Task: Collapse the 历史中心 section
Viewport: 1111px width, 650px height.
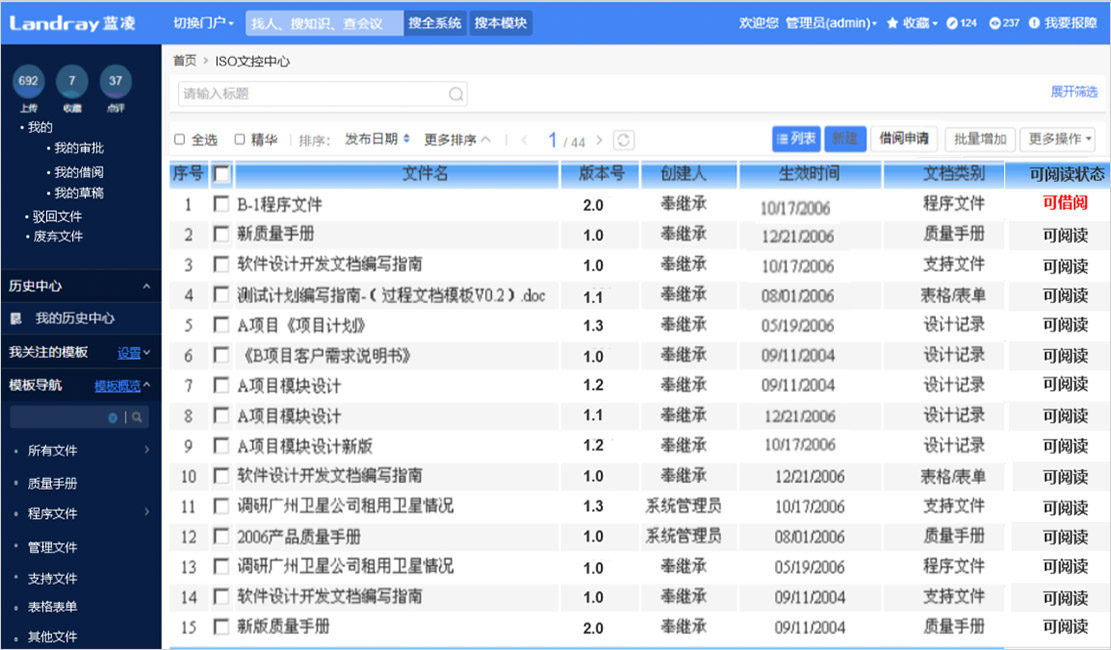Action: pyautogui.click(x=146, y=286)
